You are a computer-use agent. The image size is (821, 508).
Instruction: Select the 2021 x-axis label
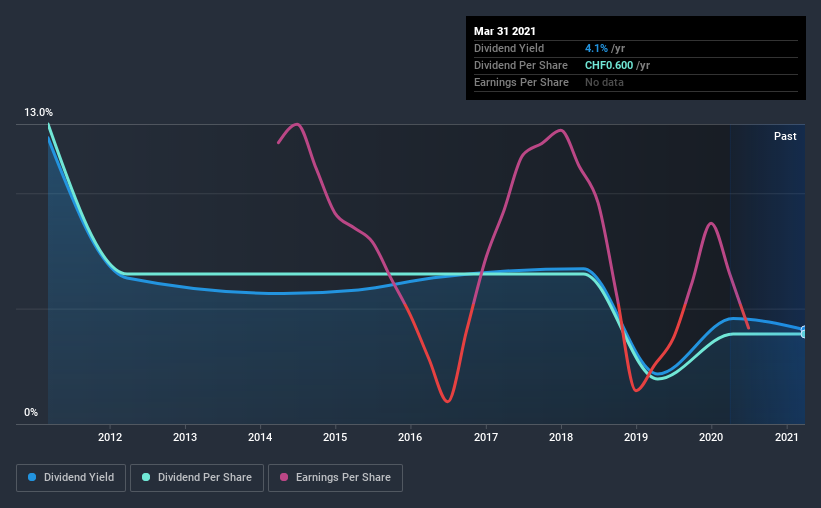coord(786,437)
